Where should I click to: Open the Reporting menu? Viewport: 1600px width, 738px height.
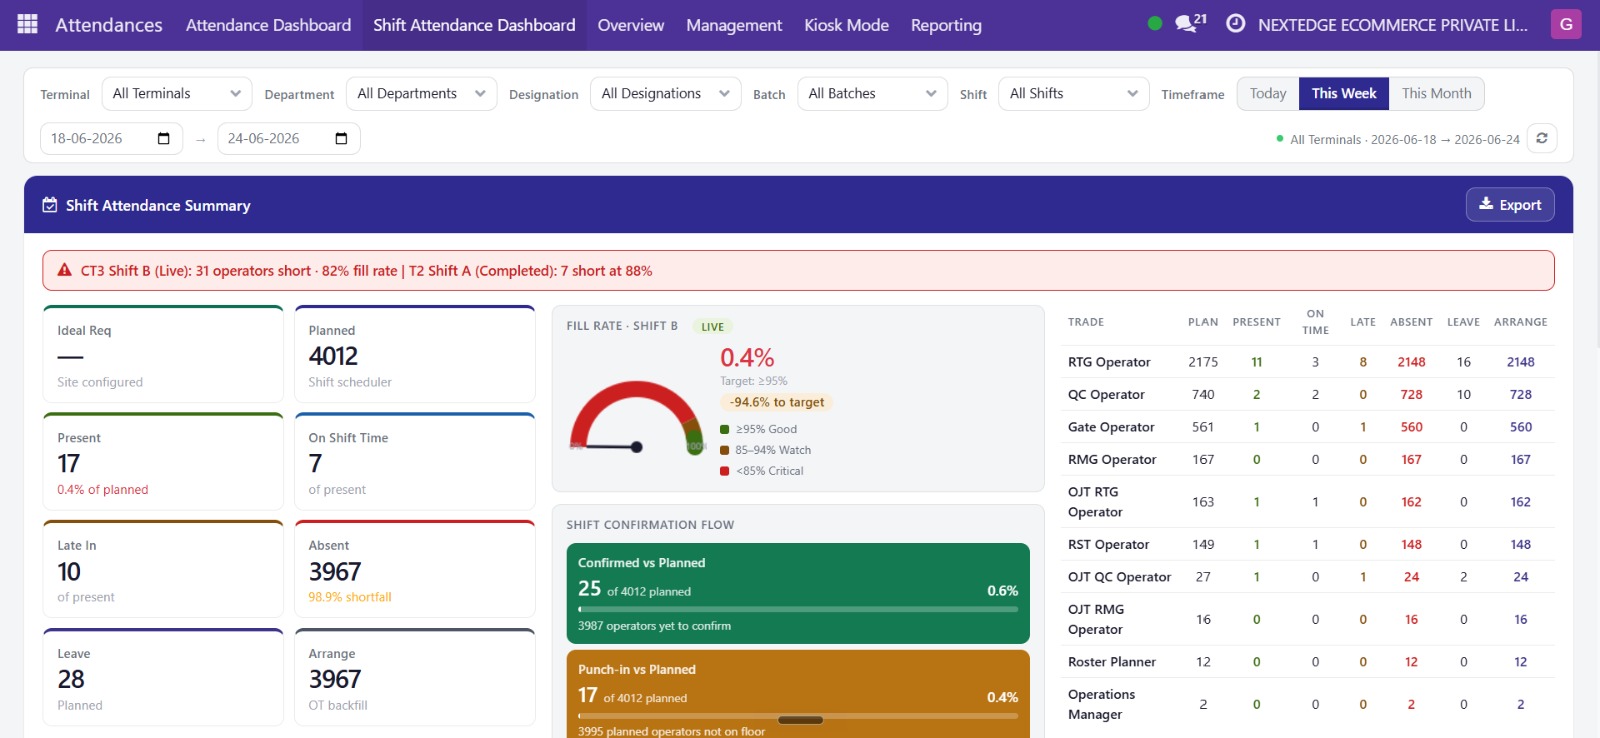click(x=946, y=25)
